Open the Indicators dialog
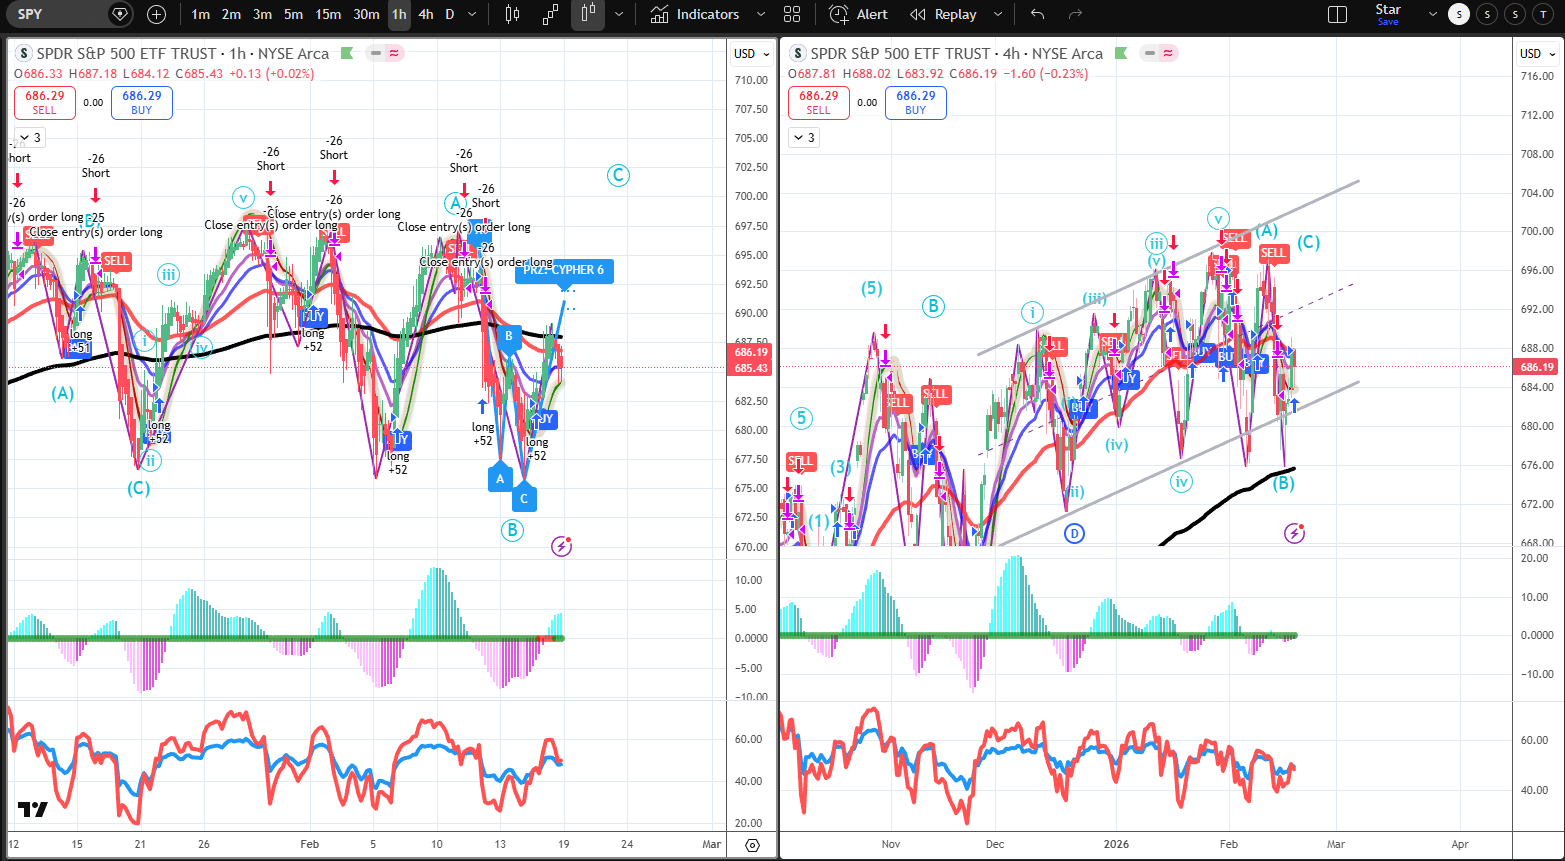Image resolution: width=1565 pixels, height=861 pixels. pyautogui.click(x=695, y=14)
